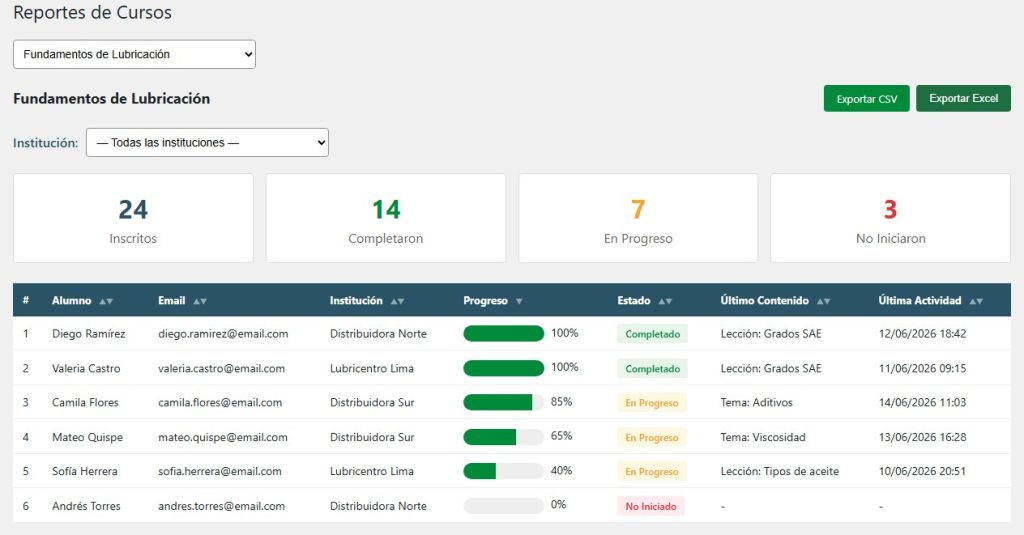Click Lubricentro Lima in Valeria Castro row
The width and height of the screenshot is (1024, 535).
[x=372, y=368]
